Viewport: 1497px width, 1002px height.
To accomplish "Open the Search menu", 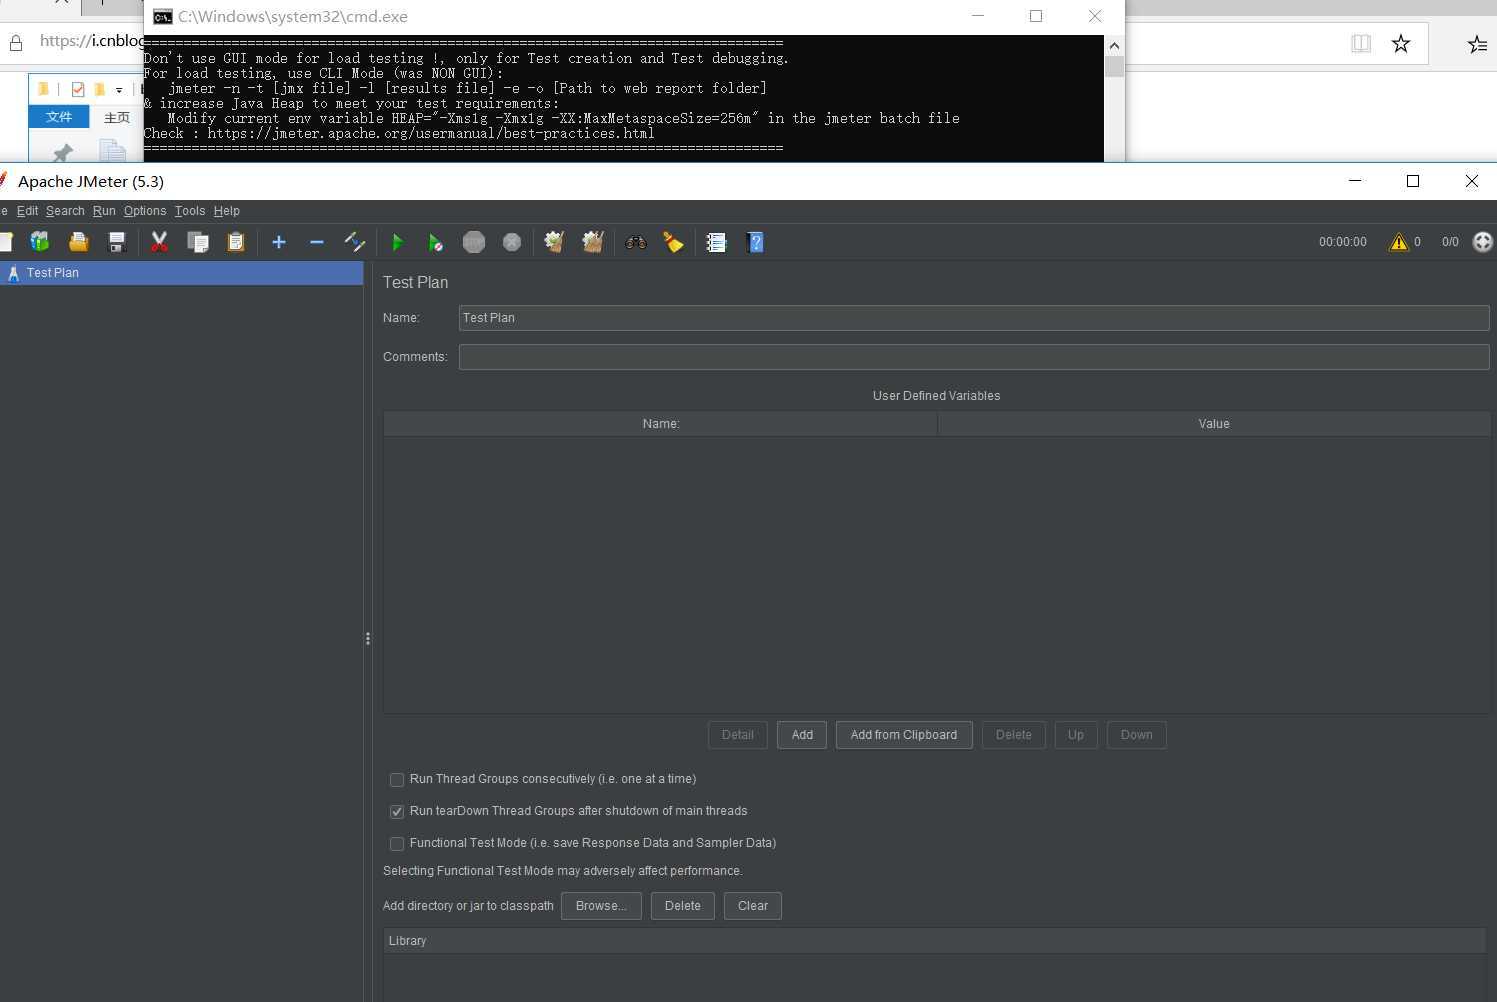I will pyautogui.click(x=65, y=211).
